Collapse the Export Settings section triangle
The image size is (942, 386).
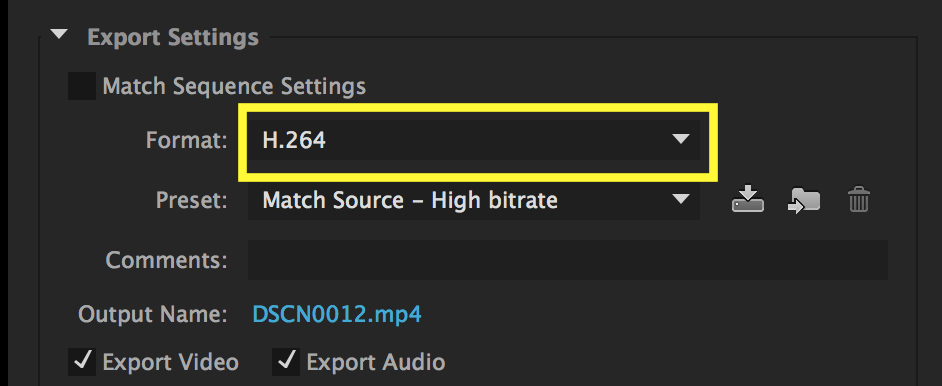click(x=59, y=35)
